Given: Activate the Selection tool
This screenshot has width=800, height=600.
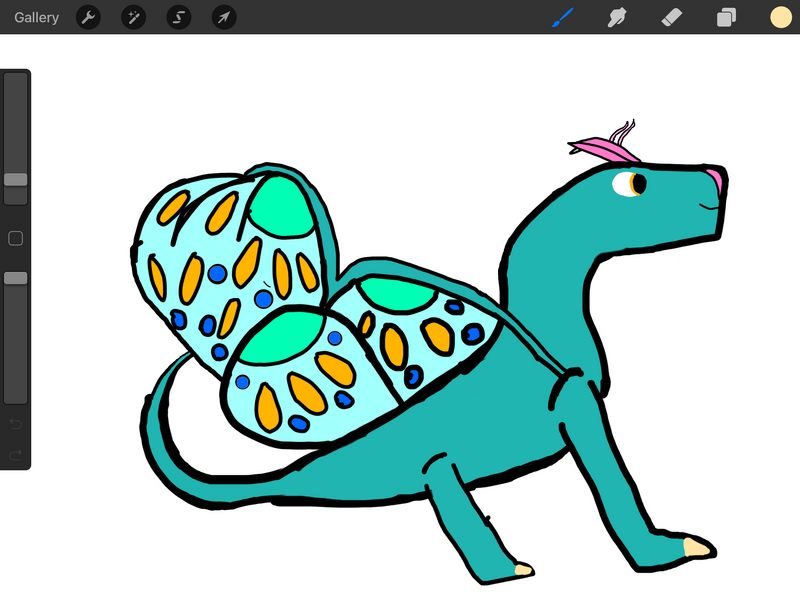Looking at the screenshot, I should click(179, 17).
